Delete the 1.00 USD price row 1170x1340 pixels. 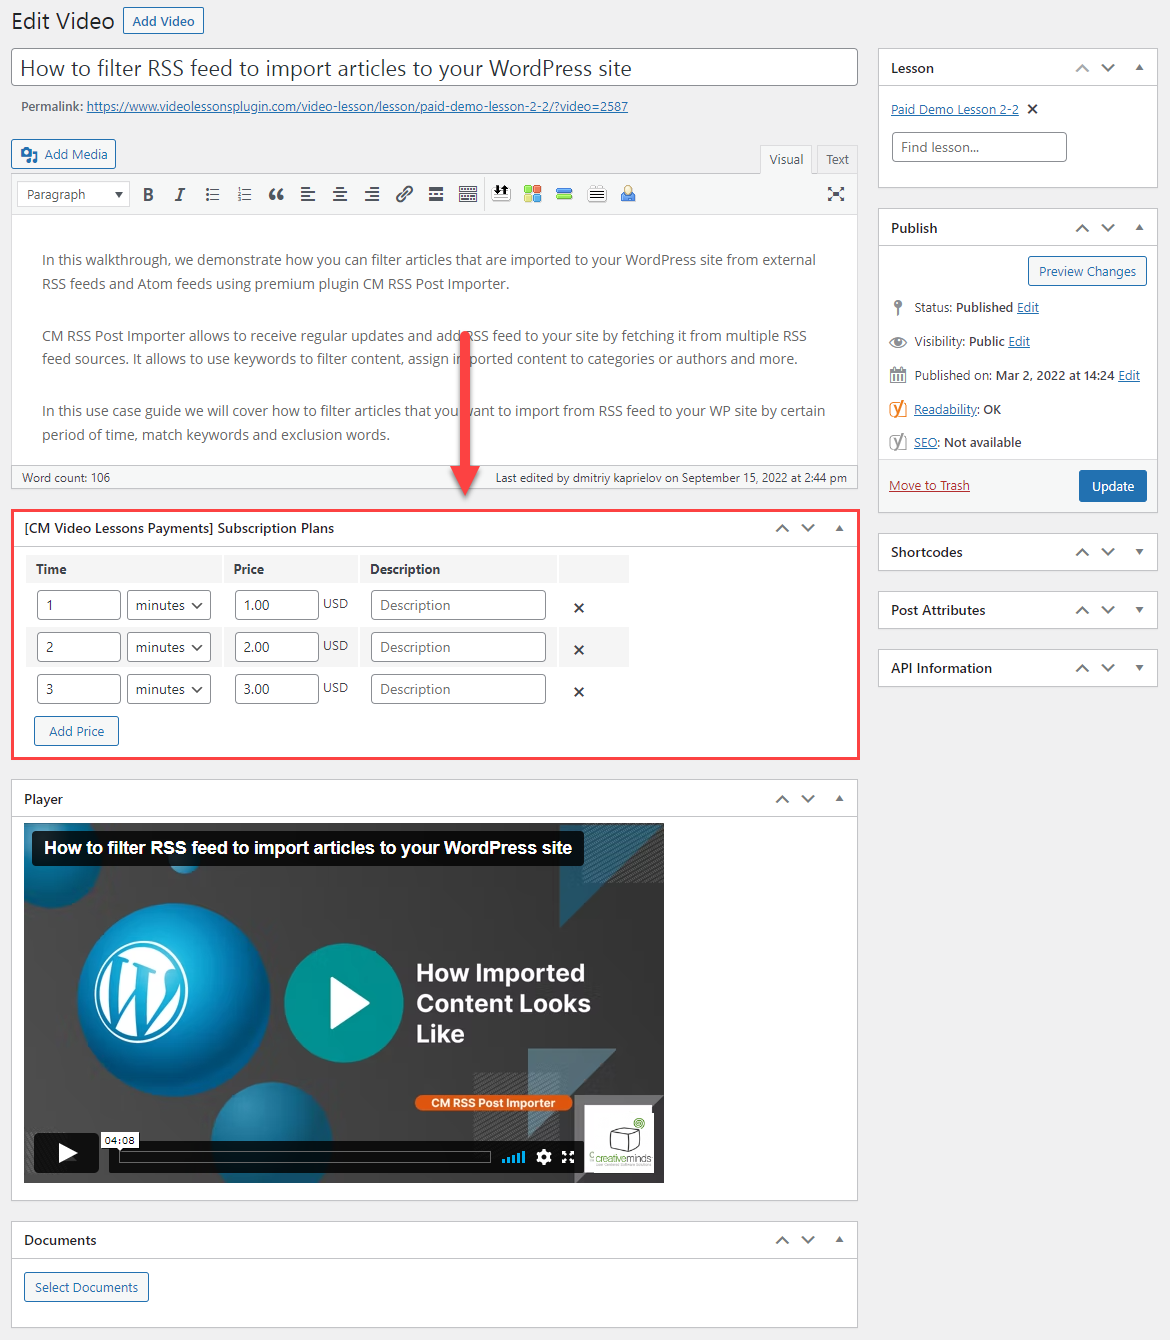[x=579, y=608]
